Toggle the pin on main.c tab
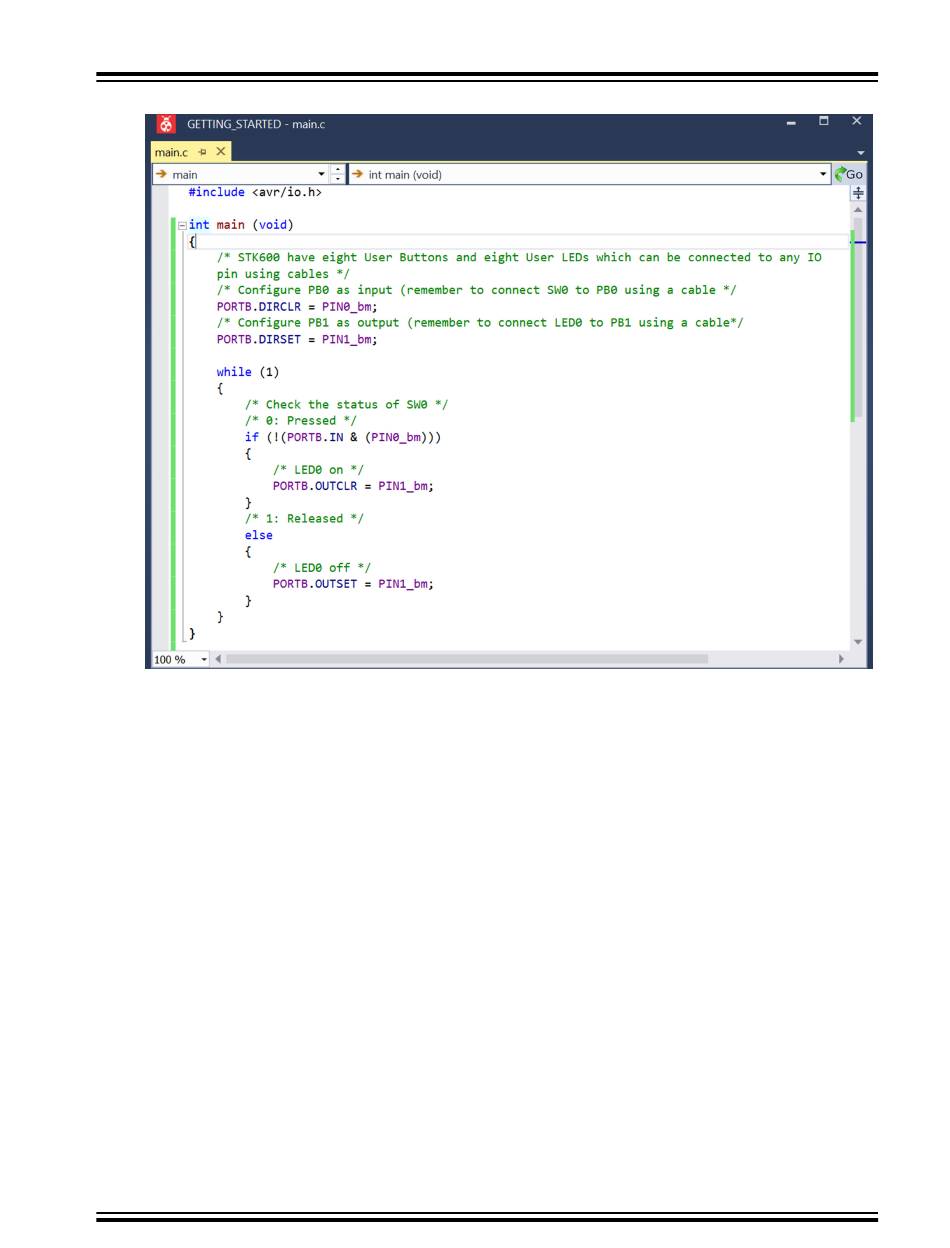Screen dimensions: 950x1248 point(202,152)
